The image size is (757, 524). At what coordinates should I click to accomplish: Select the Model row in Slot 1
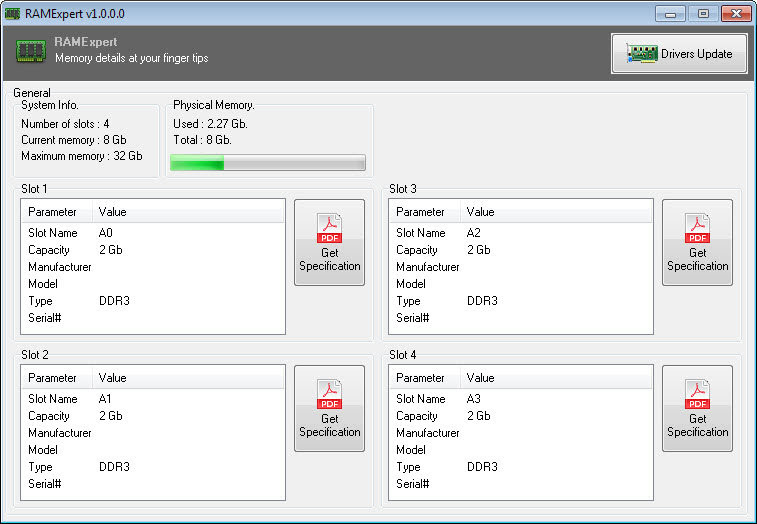[153, 284]
